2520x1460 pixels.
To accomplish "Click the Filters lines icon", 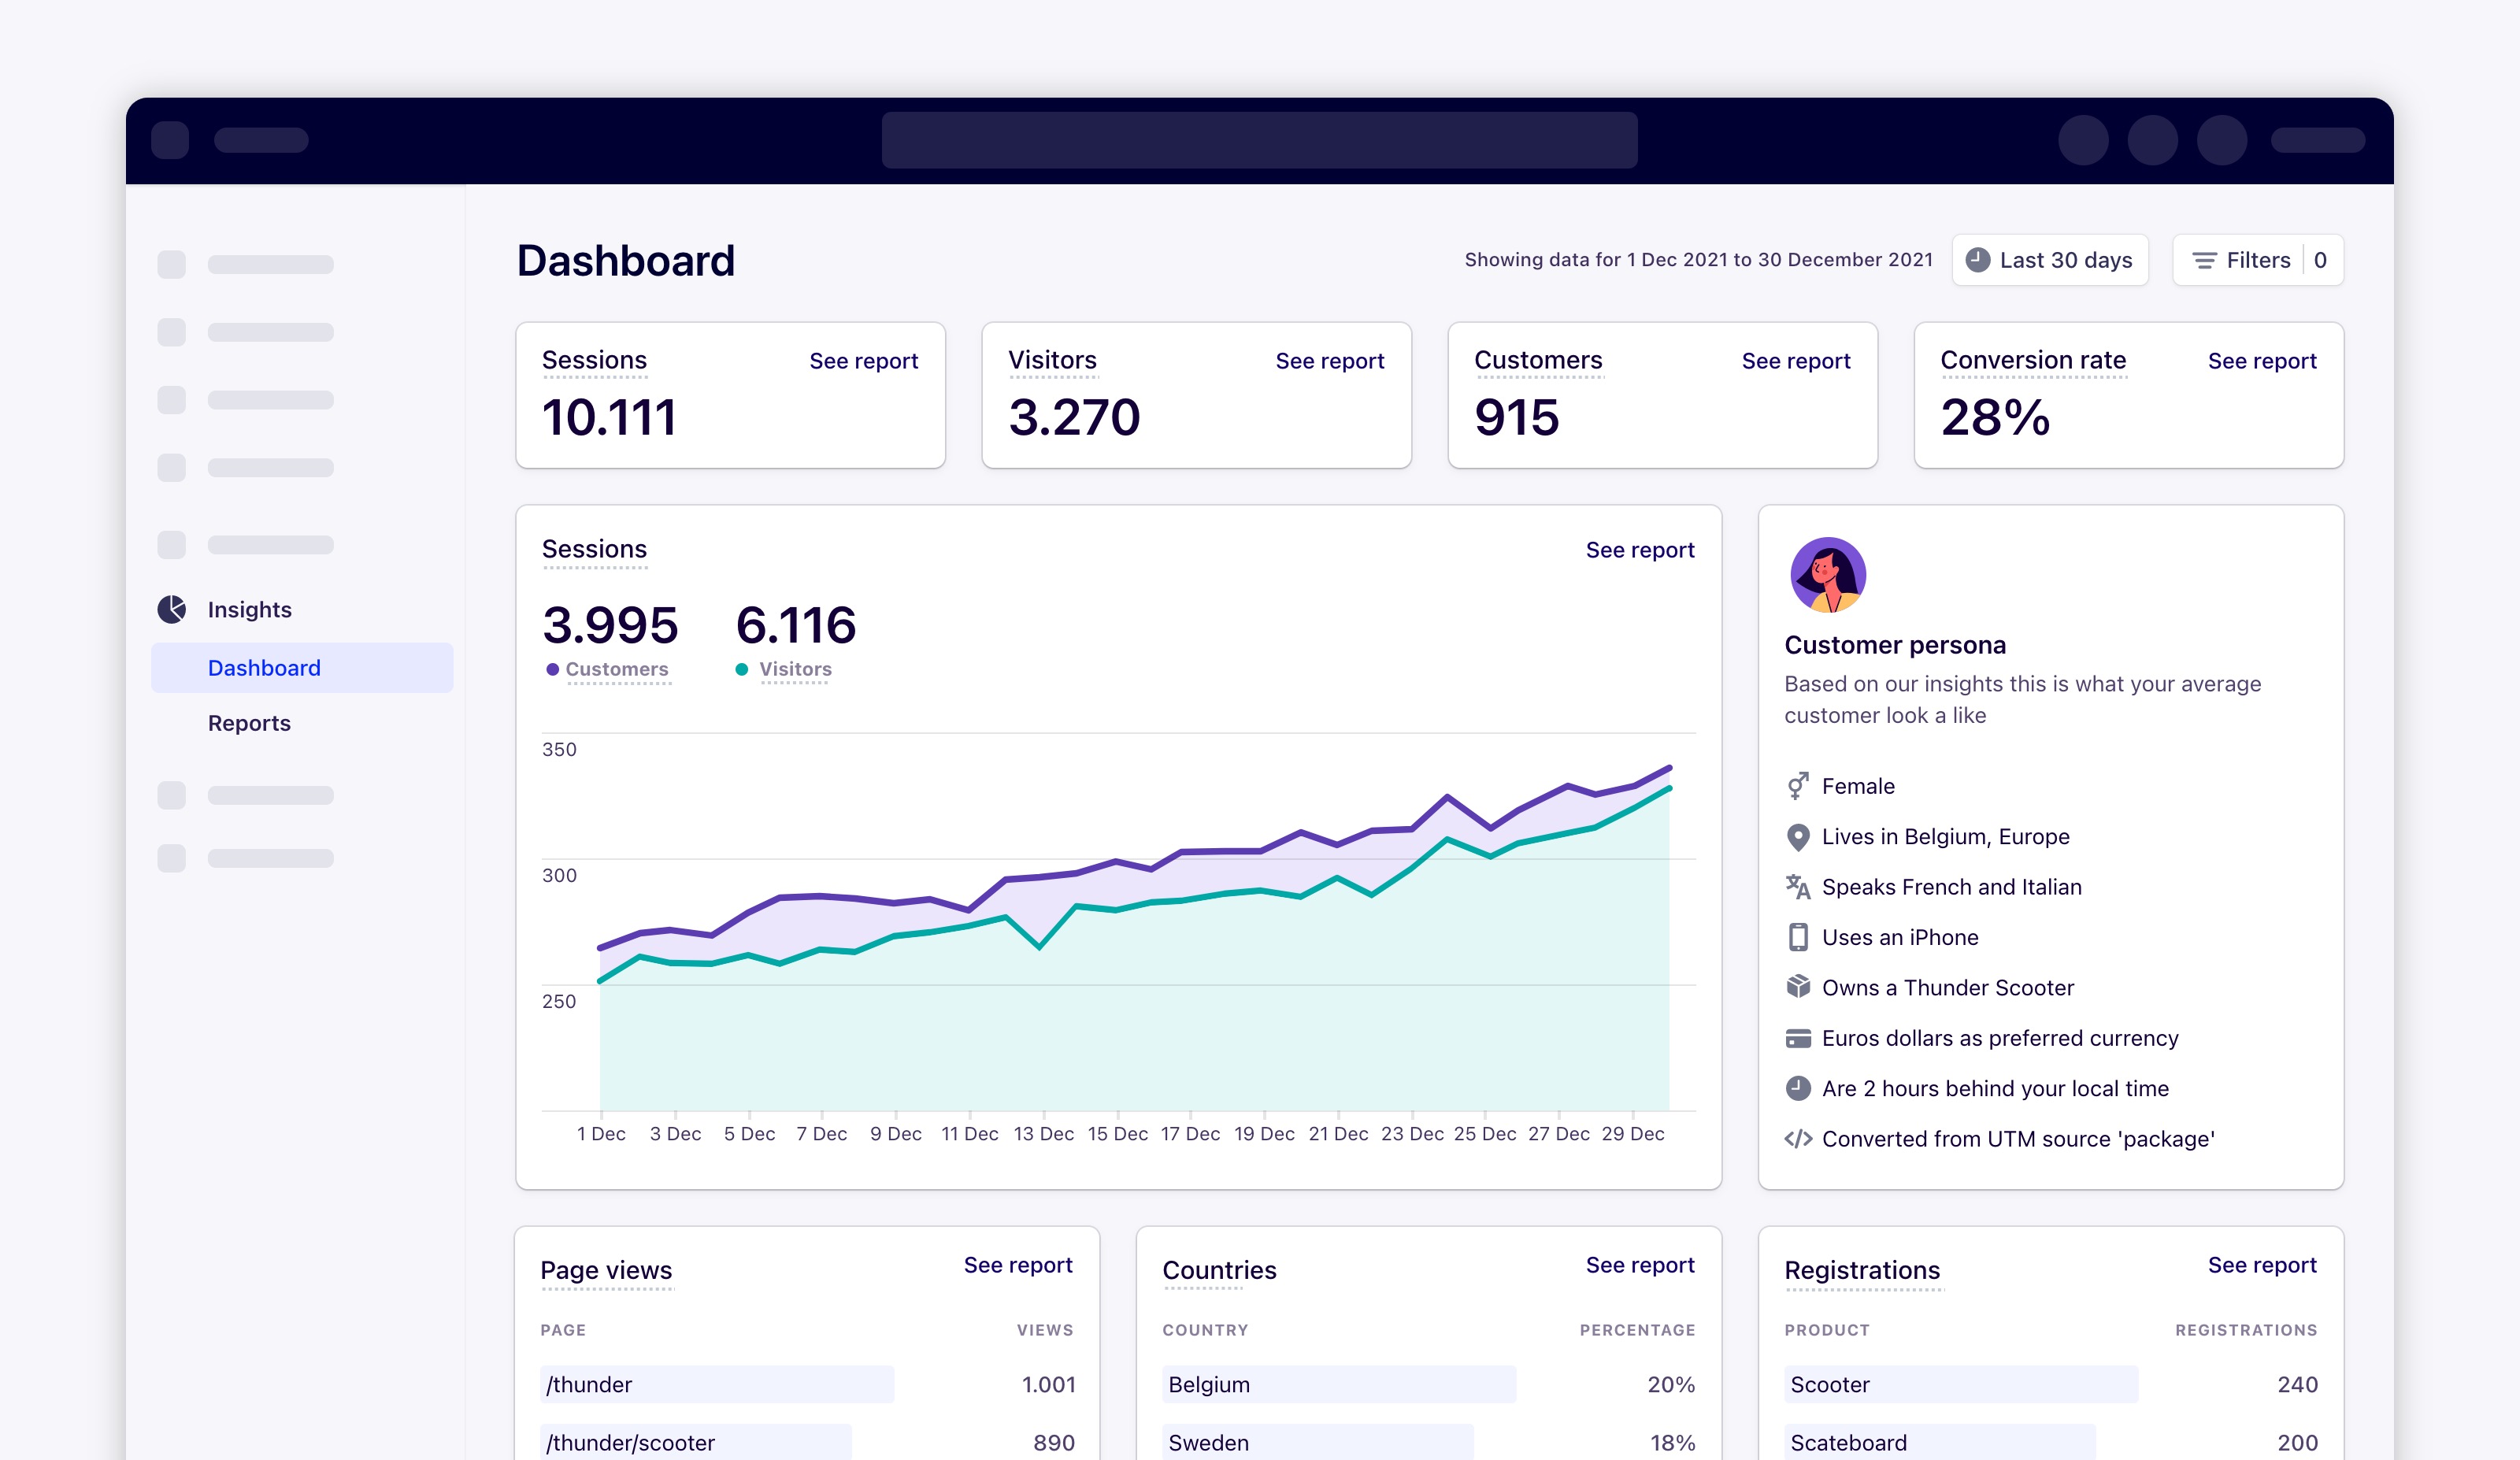I will point(2204,260).
